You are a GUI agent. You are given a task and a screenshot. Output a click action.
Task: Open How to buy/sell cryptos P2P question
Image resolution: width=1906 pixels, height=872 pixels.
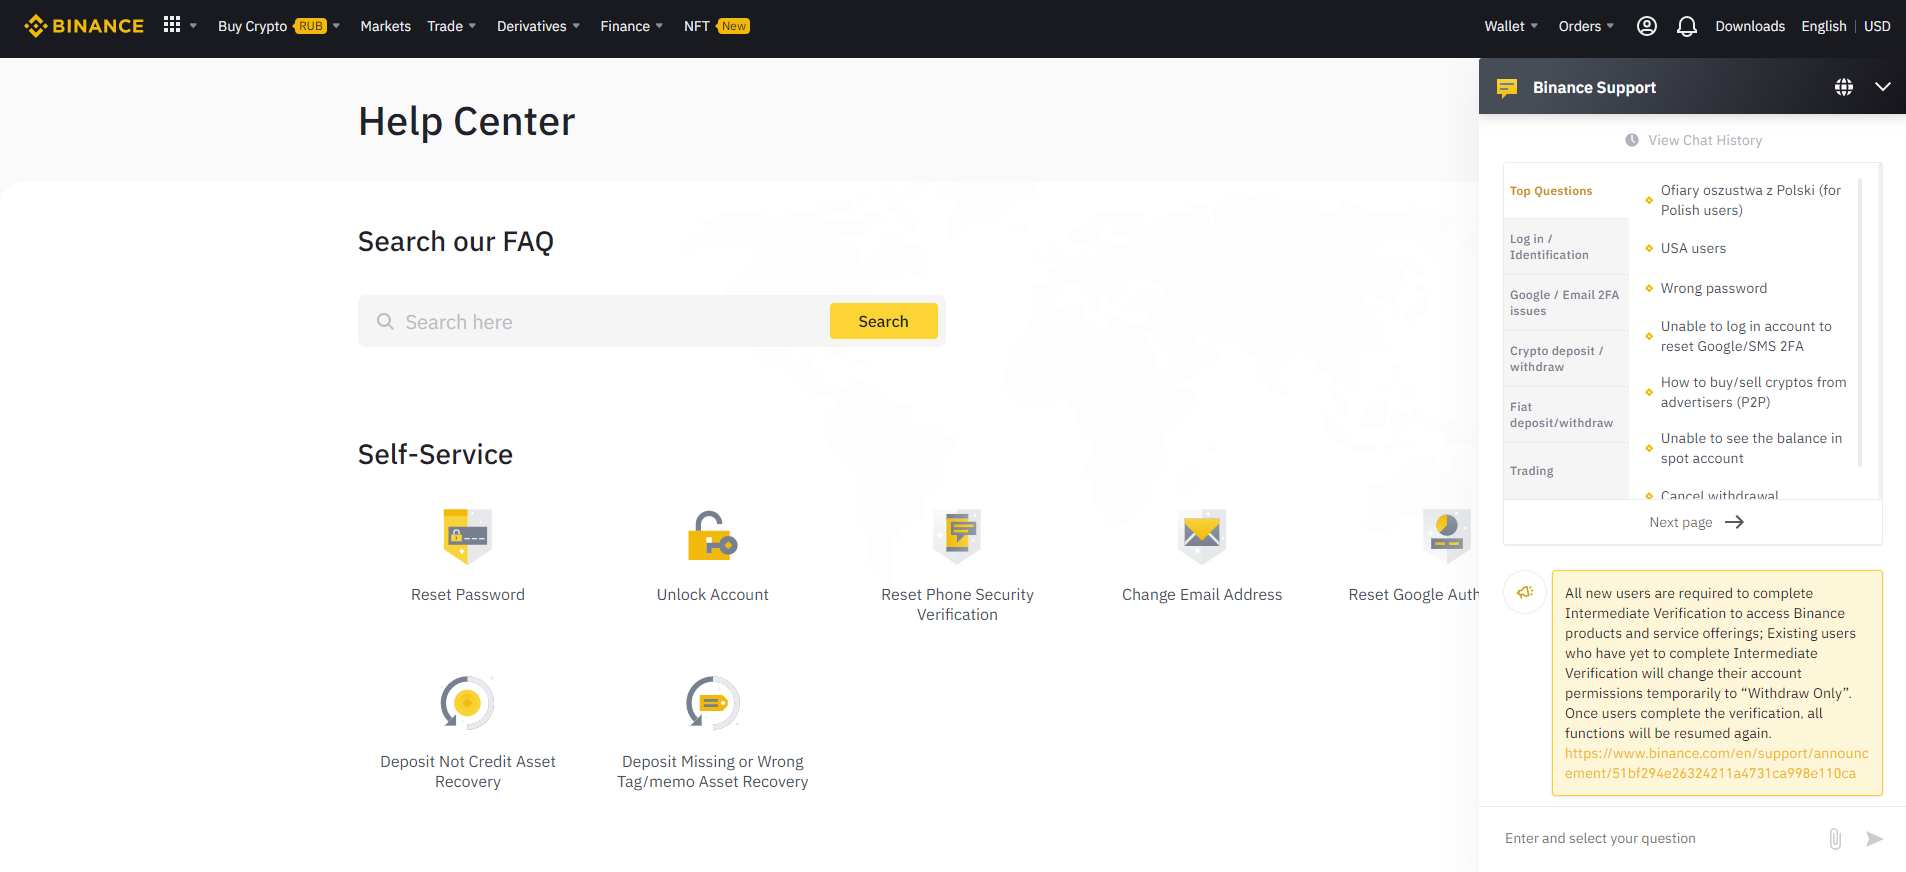[x=1754, y=392]
